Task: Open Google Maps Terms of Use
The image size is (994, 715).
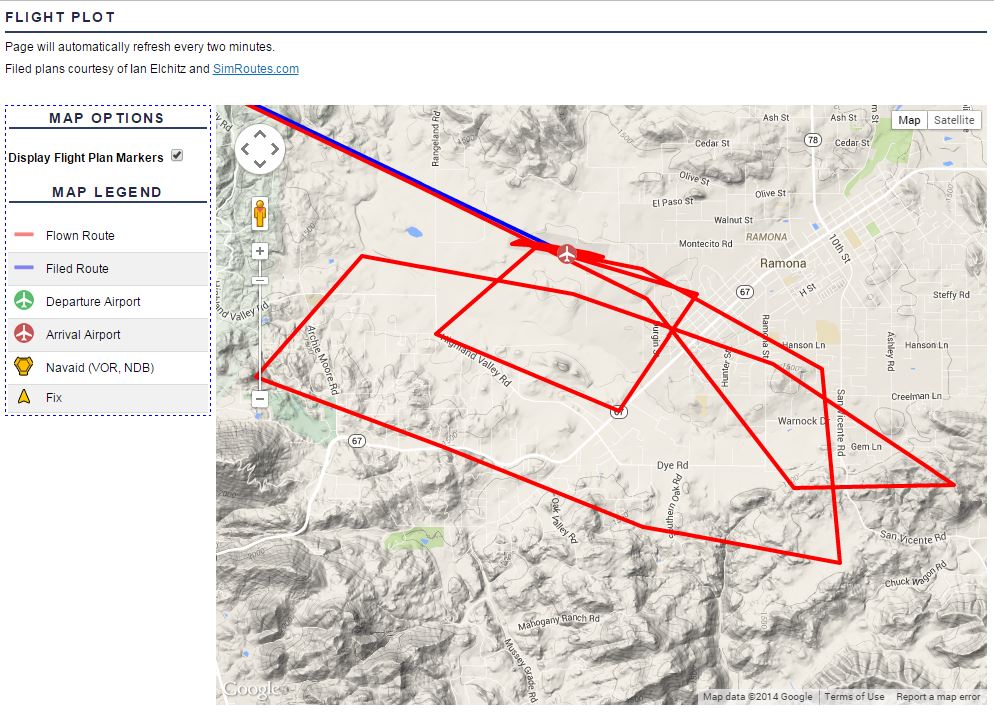Action: pos(853,697)
